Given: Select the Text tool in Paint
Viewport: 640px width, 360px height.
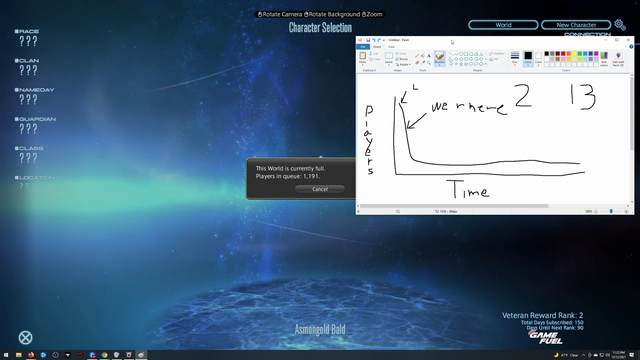Looking at the screenshot, I should [x=429, y=56].
